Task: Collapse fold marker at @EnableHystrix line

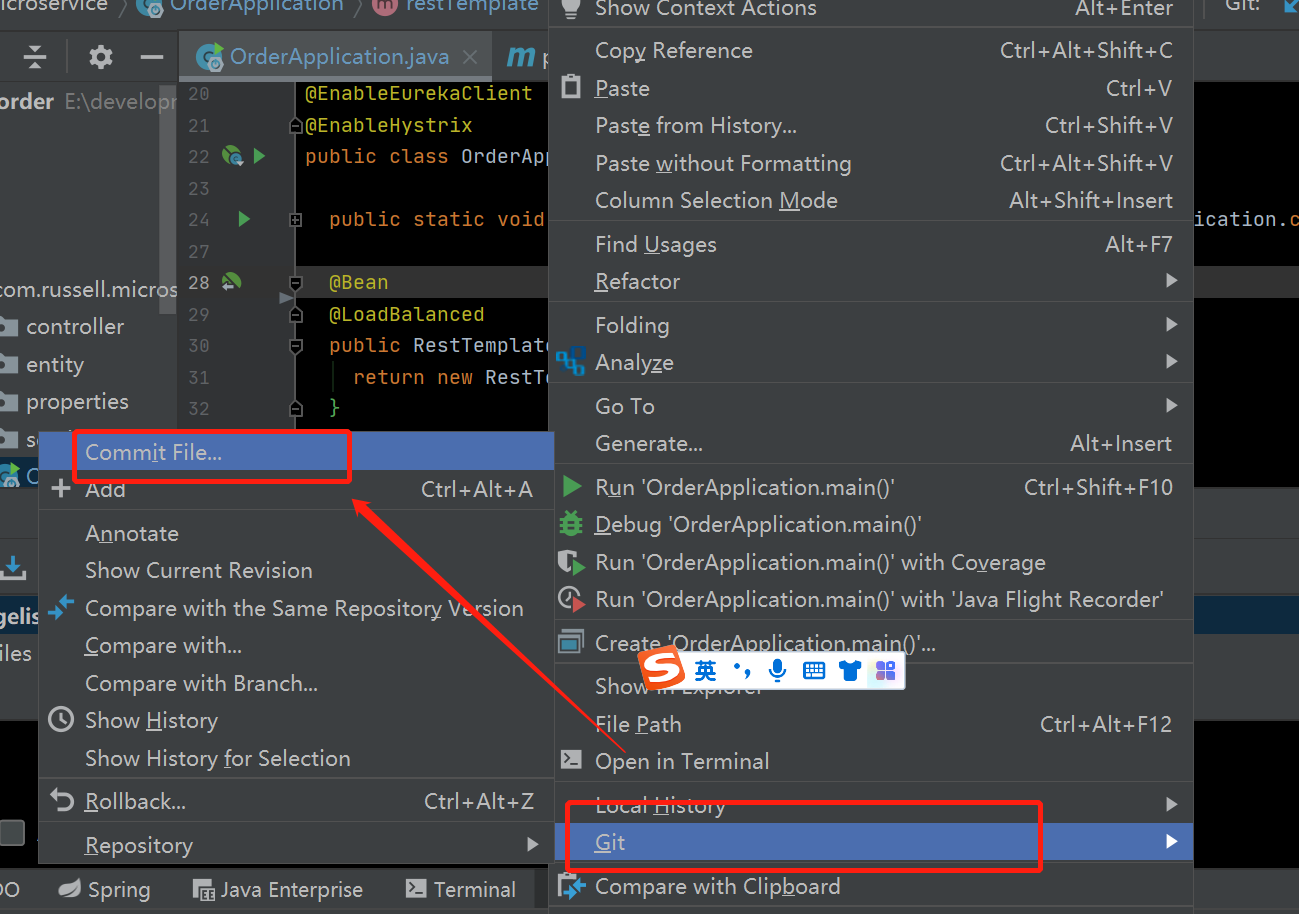Action: click(295, 126)
